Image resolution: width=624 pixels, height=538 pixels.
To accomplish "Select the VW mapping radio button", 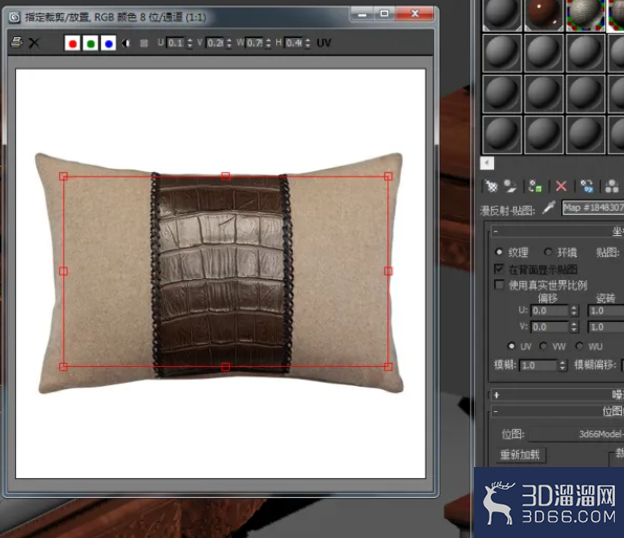I will 543,346.
